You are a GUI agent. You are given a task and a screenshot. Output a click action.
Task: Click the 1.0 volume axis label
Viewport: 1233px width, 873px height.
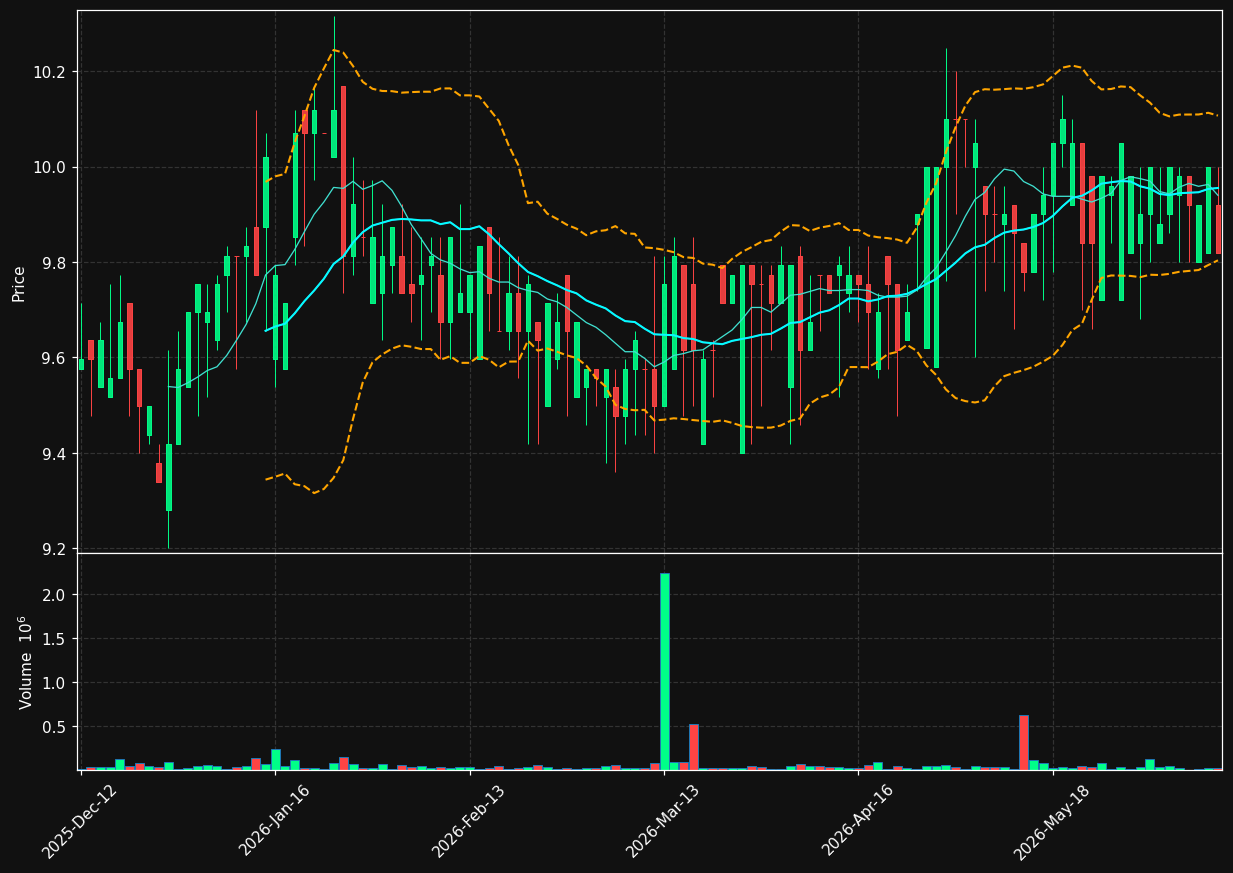pyautogui.click(x=55, y=683)
